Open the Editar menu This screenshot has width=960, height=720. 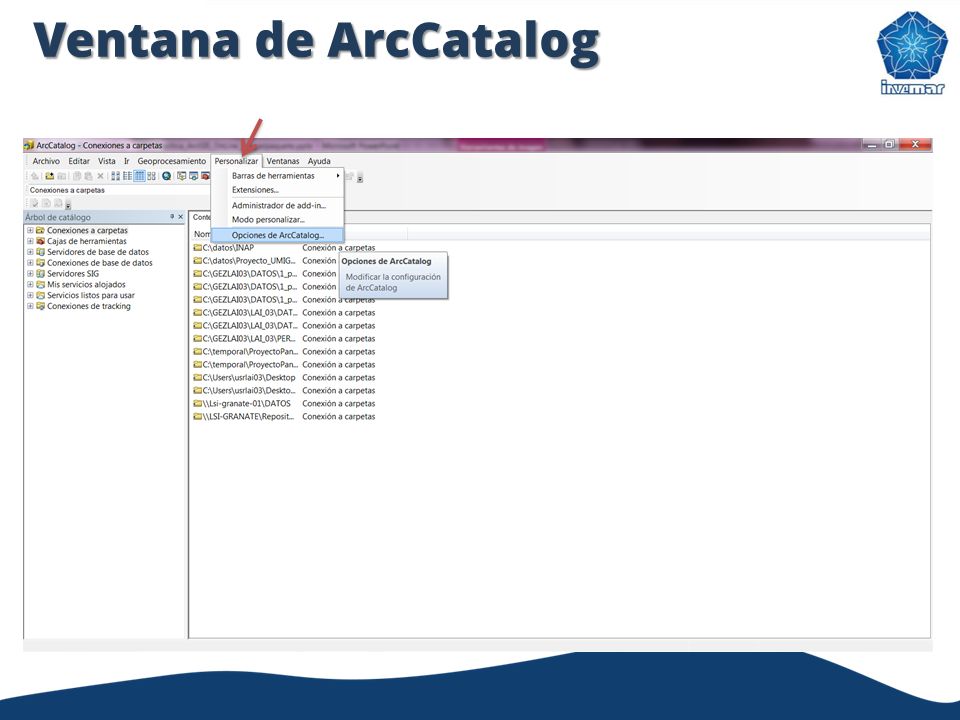[79, 161]
